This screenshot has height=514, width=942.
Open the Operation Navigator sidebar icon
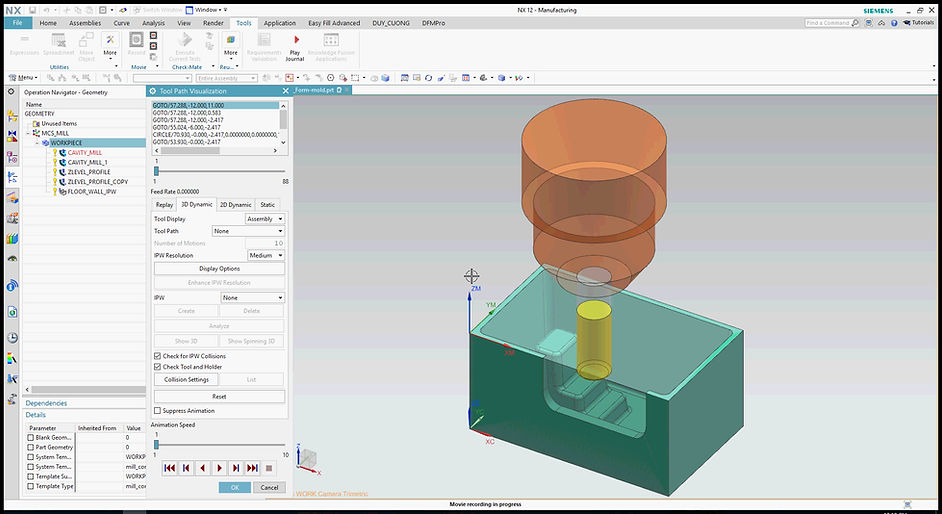pos(12,177)
